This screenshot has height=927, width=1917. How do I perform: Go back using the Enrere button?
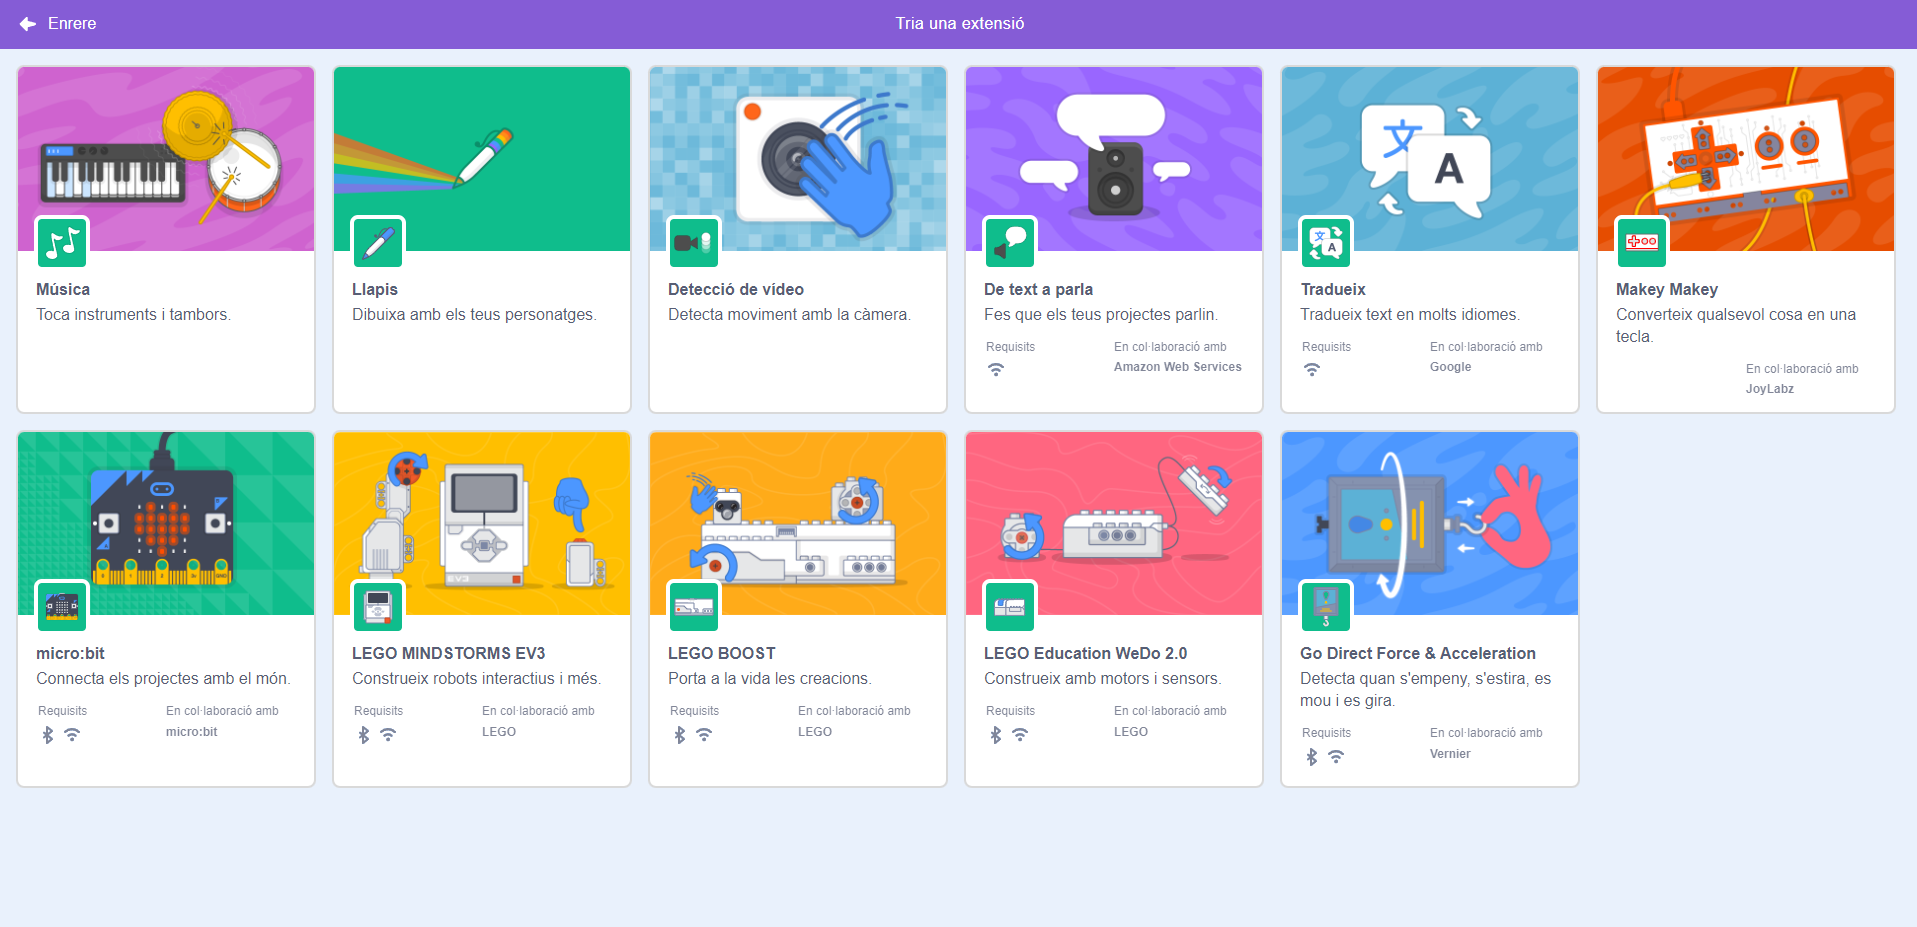(72, 24)
